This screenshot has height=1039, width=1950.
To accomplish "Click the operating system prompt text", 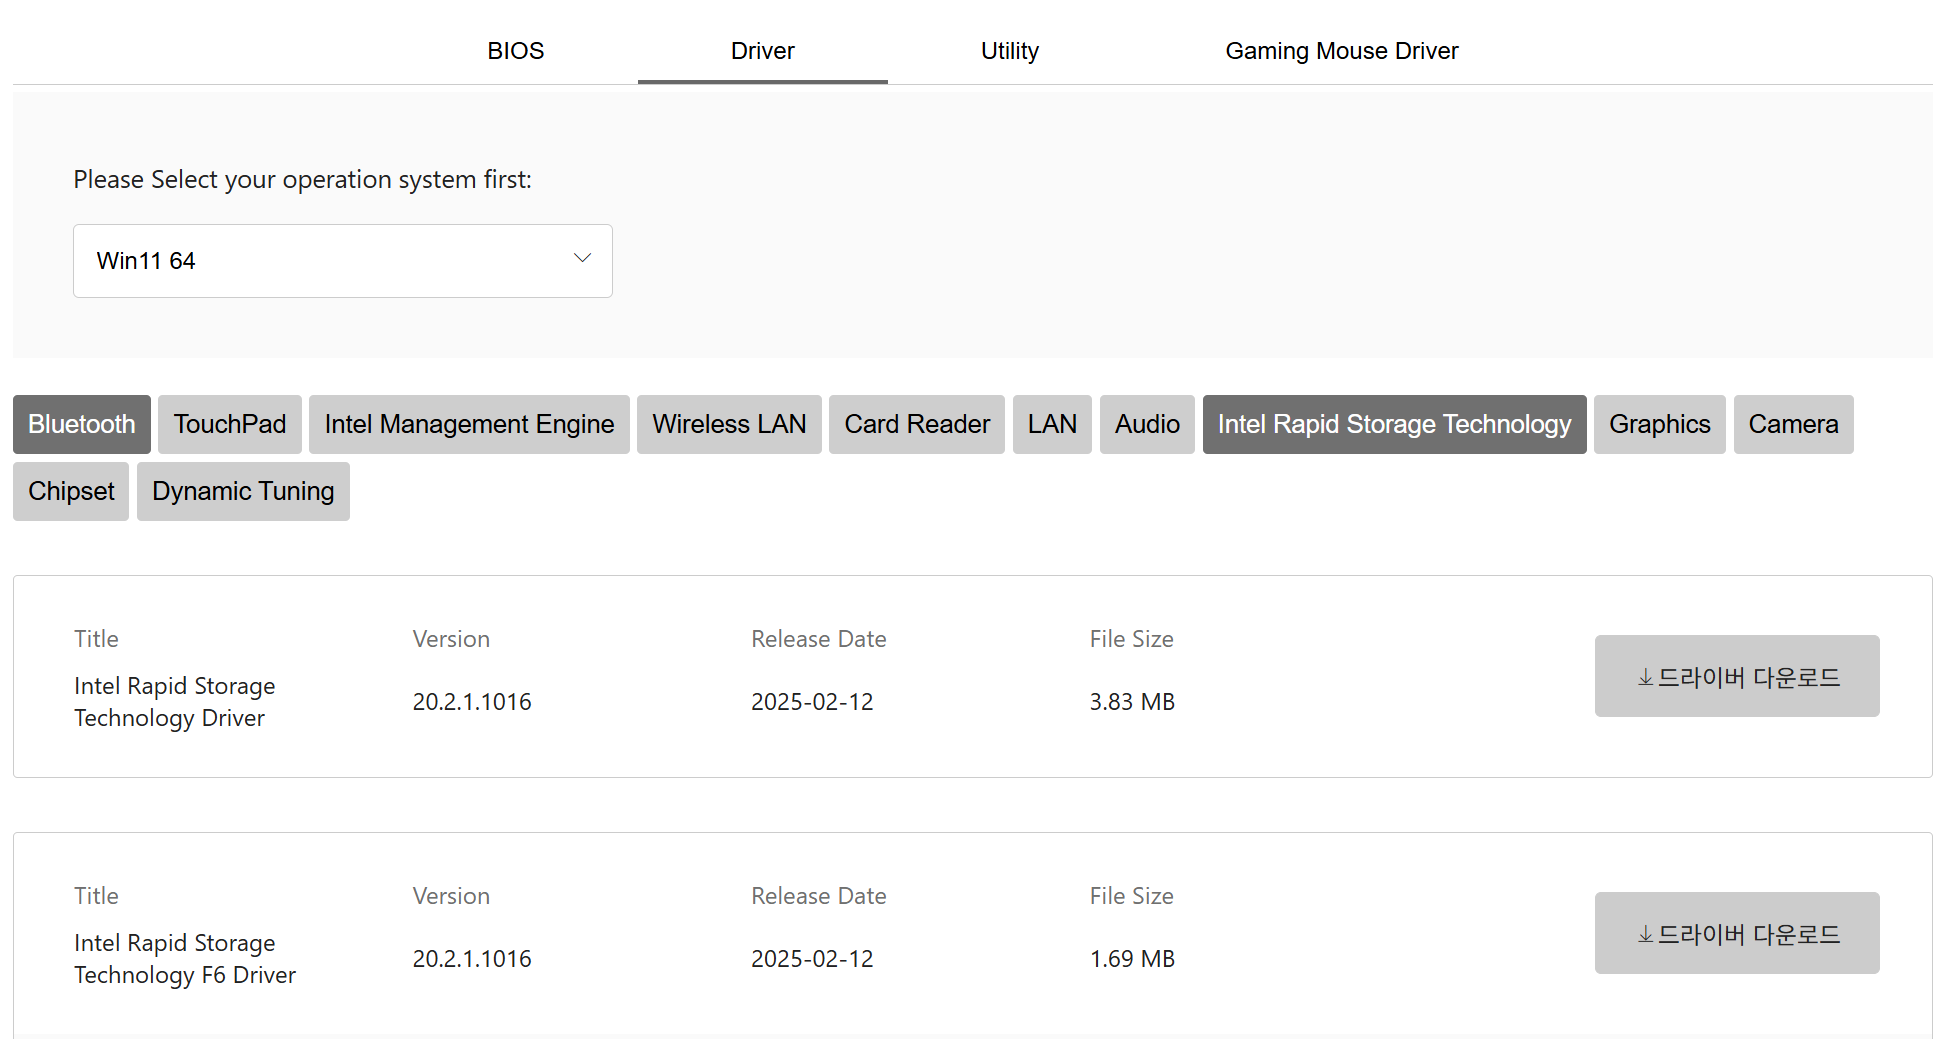I will pos(302,180).
